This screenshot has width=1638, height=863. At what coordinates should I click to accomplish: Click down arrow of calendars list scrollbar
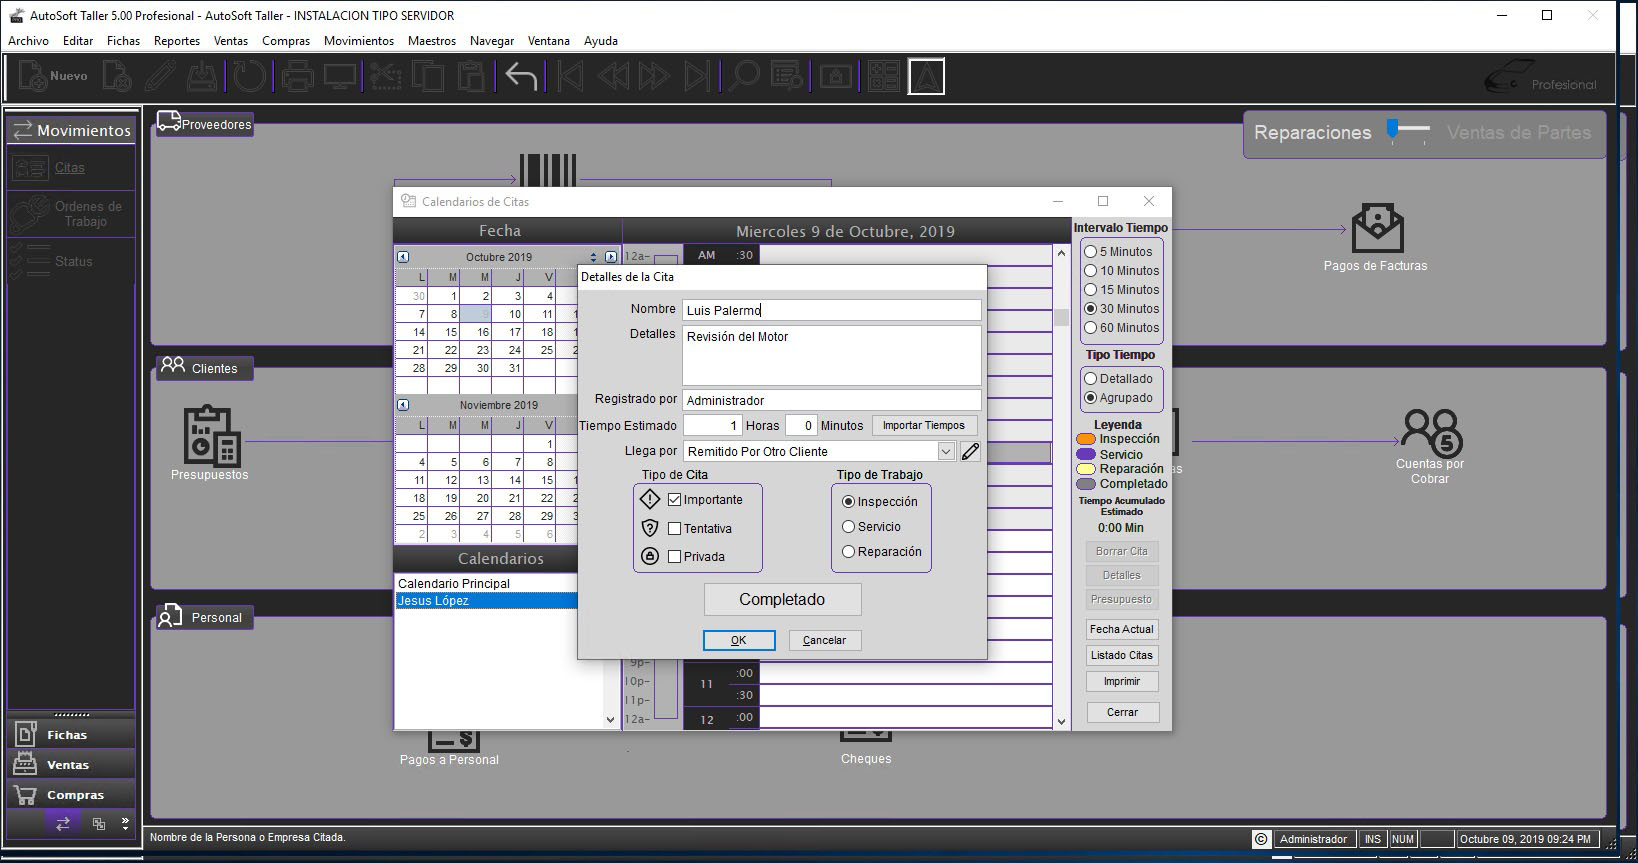tap(610, 719)
